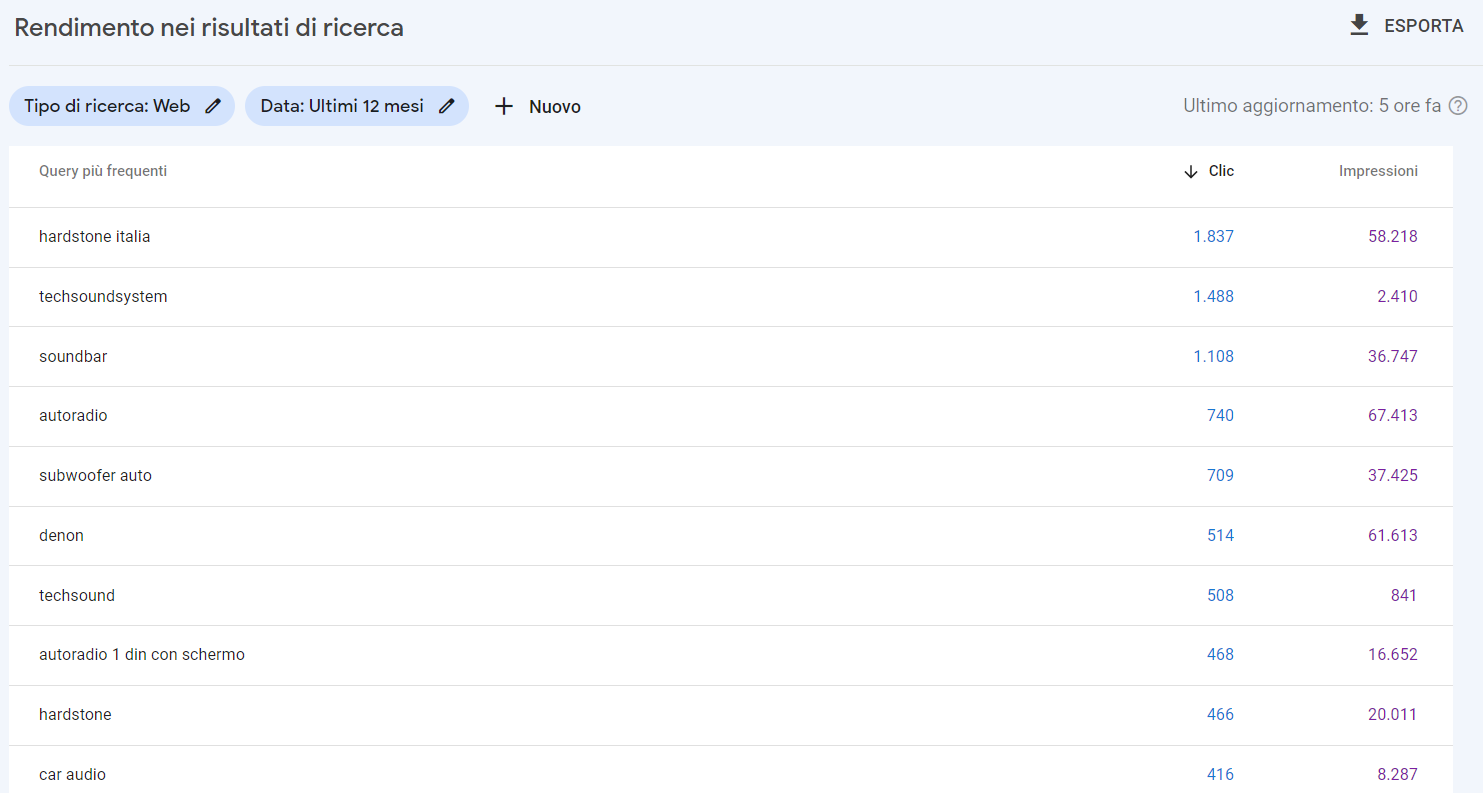Sort table by Impressioni column header

click(x=1378, y=171)
